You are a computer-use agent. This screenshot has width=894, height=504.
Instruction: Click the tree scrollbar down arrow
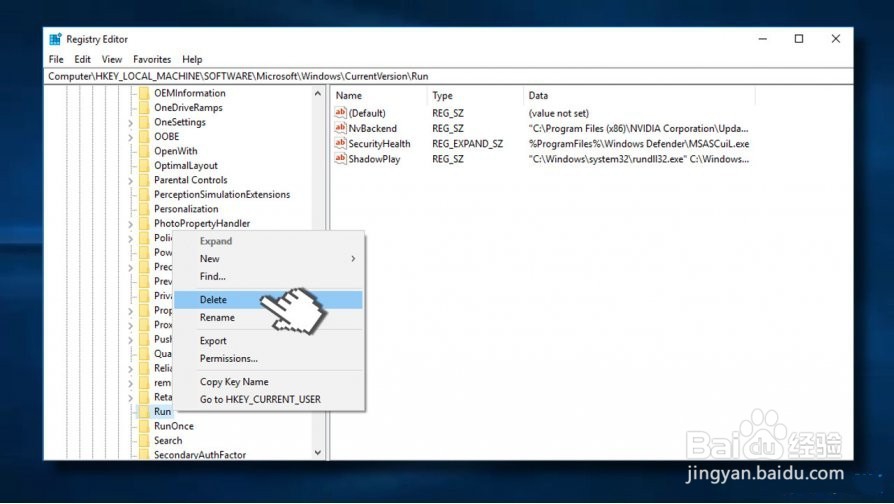[x=318, y=453]
